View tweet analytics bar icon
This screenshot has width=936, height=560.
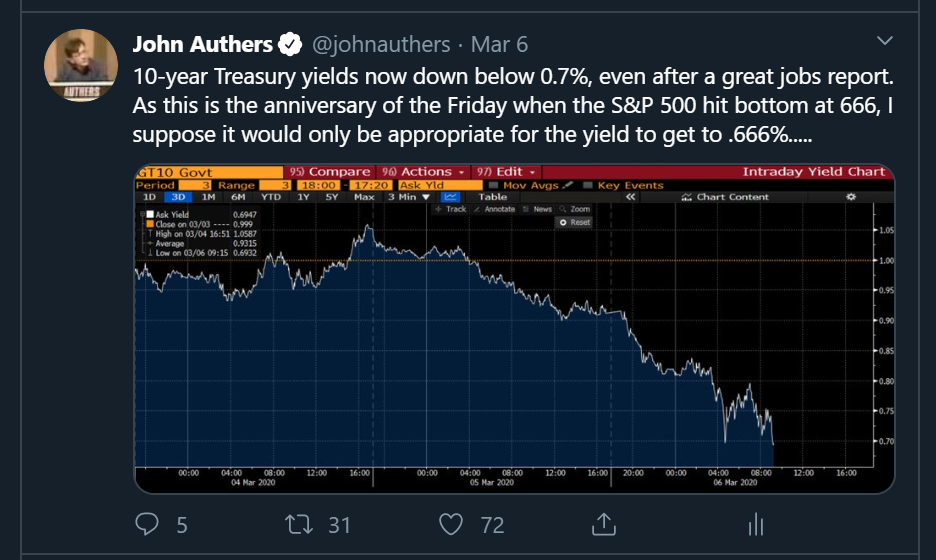[x=756, y=523]
